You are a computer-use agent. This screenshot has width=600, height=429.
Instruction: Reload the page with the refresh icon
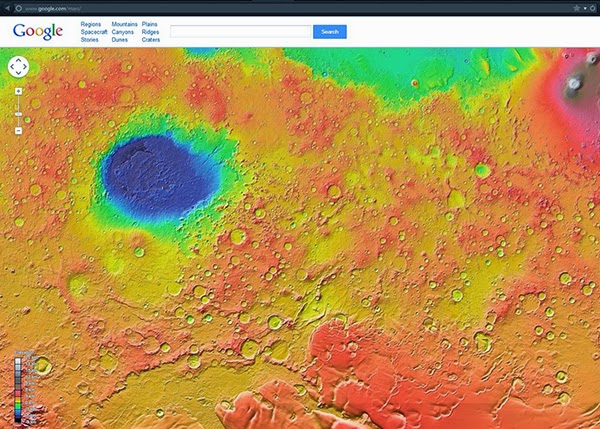point(593,8)
